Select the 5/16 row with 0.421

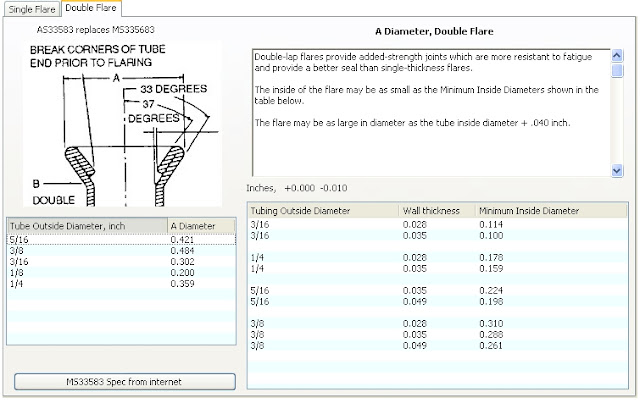121,239
